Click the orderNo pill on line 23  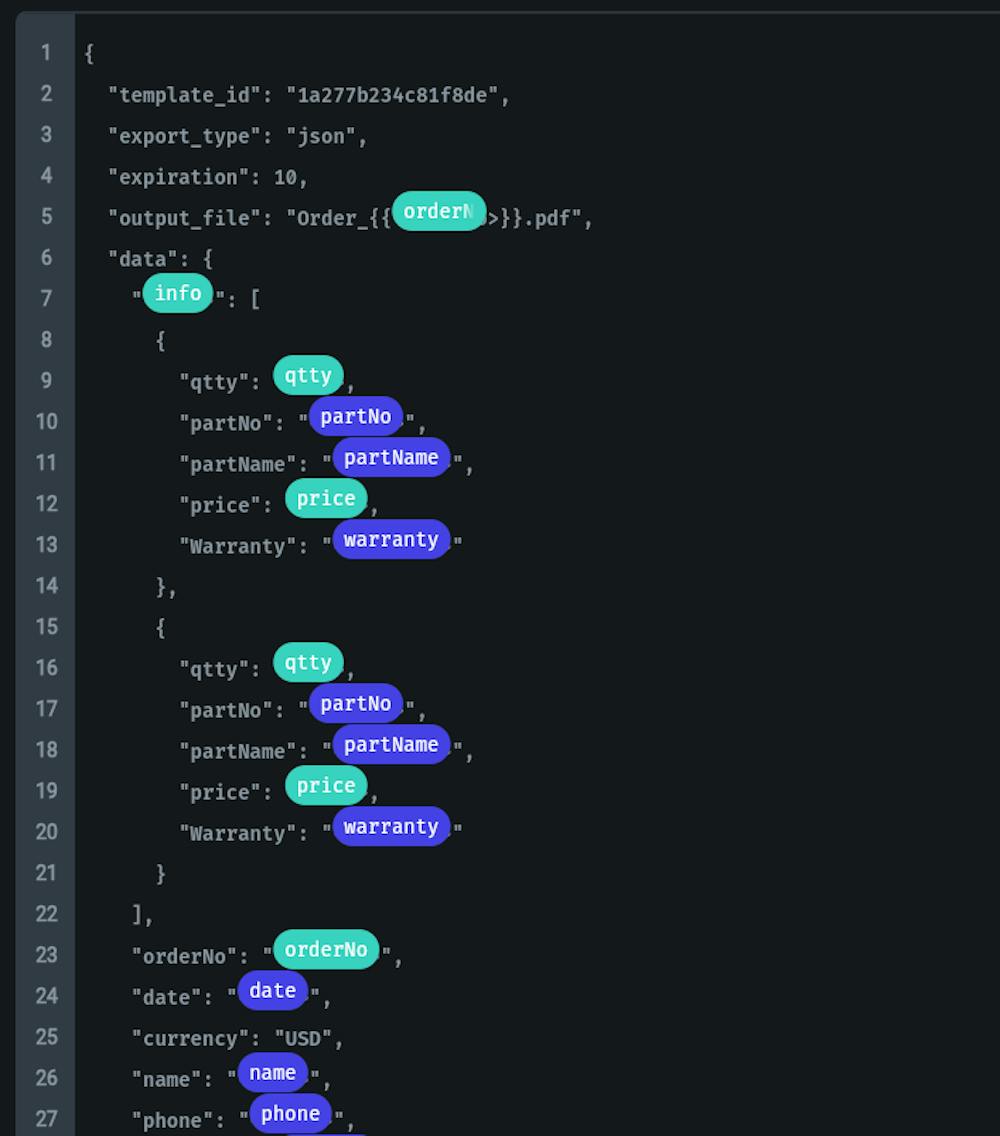click(326, 950)
